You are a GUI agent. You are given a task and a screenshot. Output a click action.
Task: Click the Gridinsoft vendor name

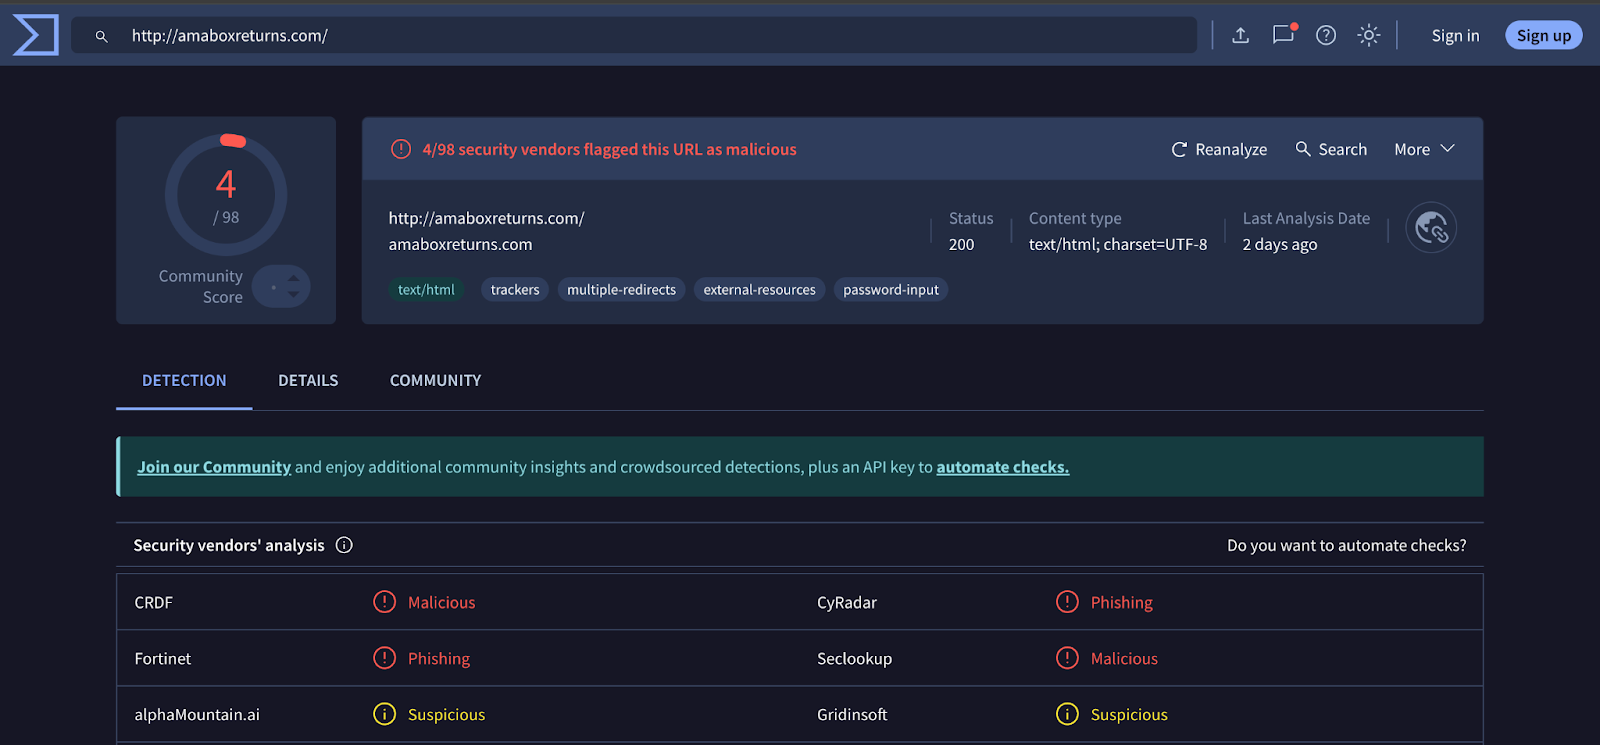click(852, 714)
